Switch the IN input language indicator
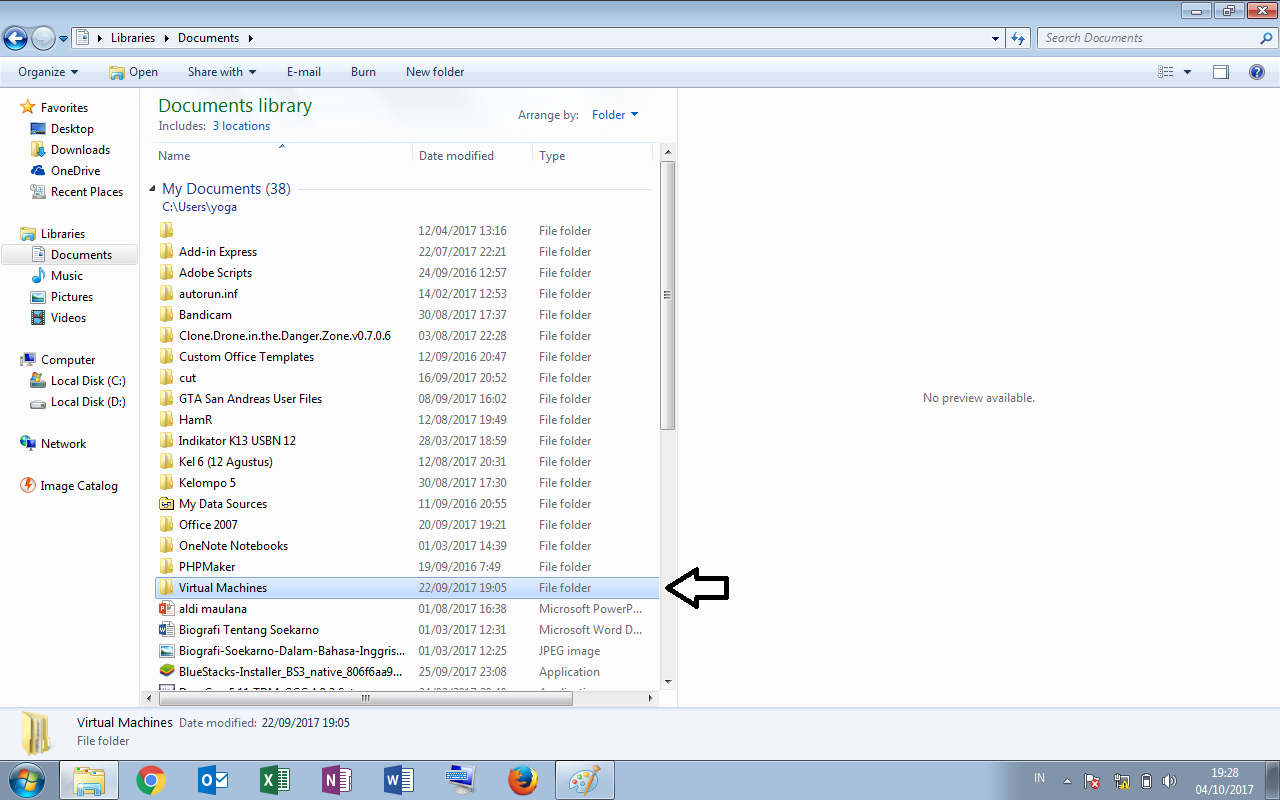This screenshot has width=1280, height=800. coord(1038,777)
